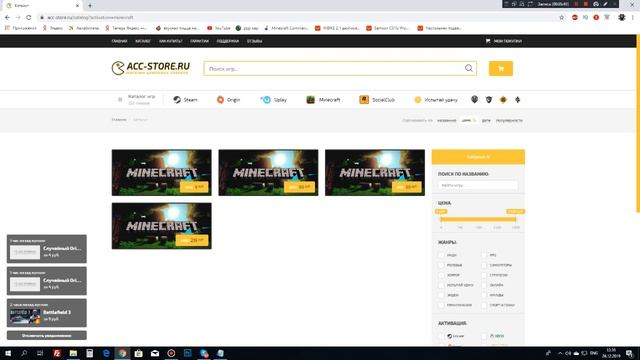Open the Origin category

pyautogui.click(x=228, y=100)
